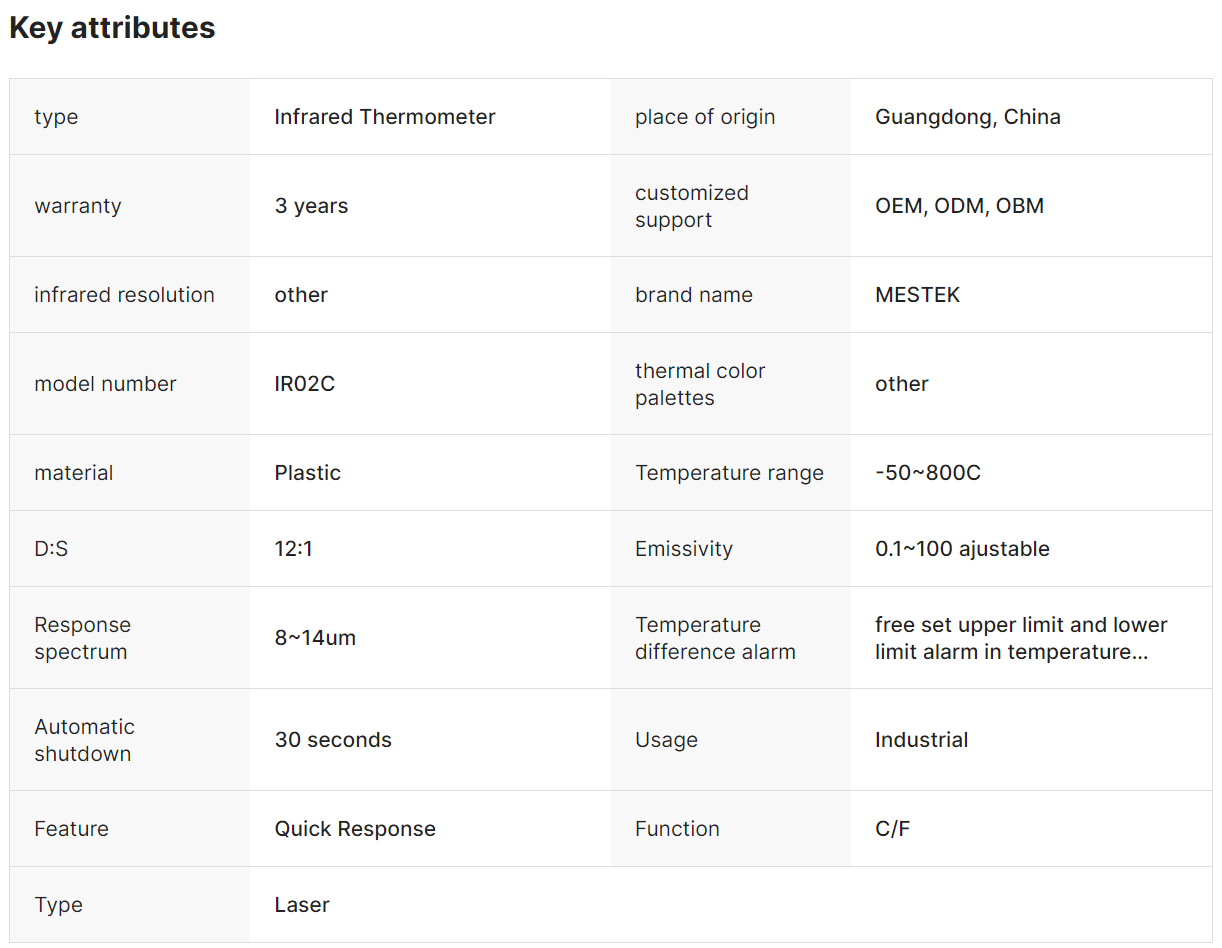The width and height of the screenshot is (1222, 948).
Task: Select the "OEM, ODM, OBM" support value
Action: point(959,206)
